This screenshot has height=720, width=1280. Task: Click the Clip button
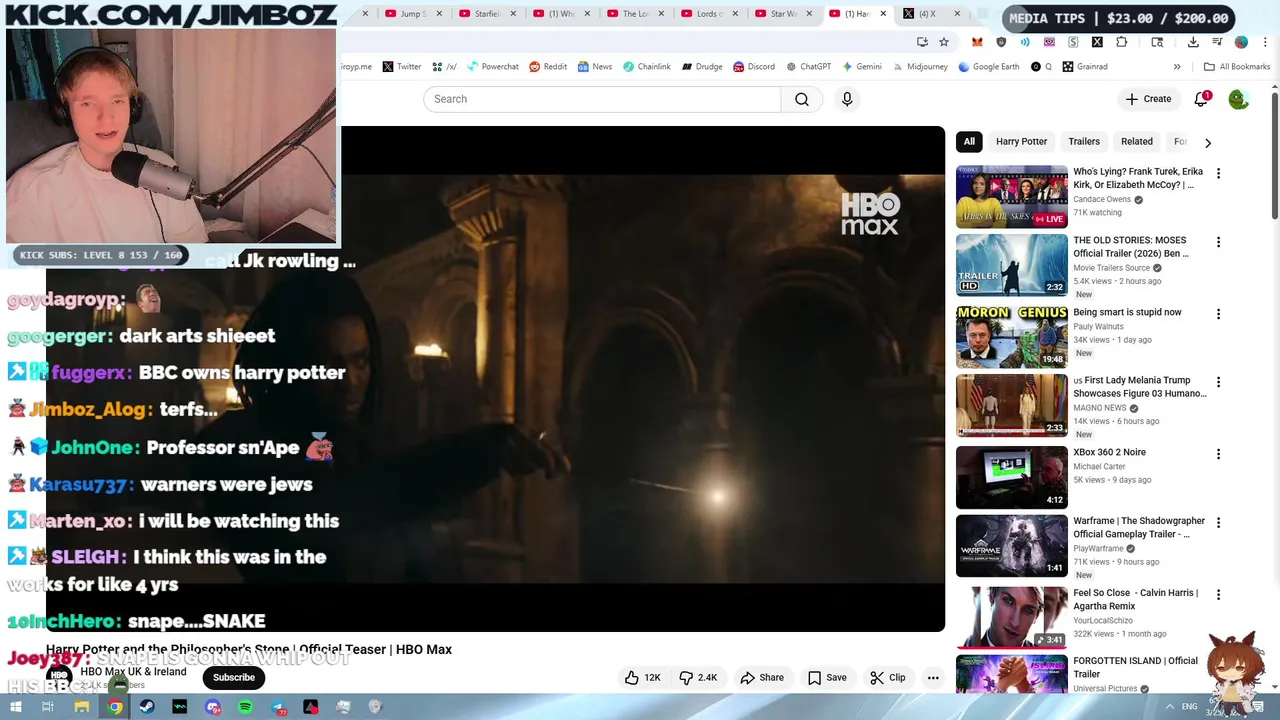point(888,677)
